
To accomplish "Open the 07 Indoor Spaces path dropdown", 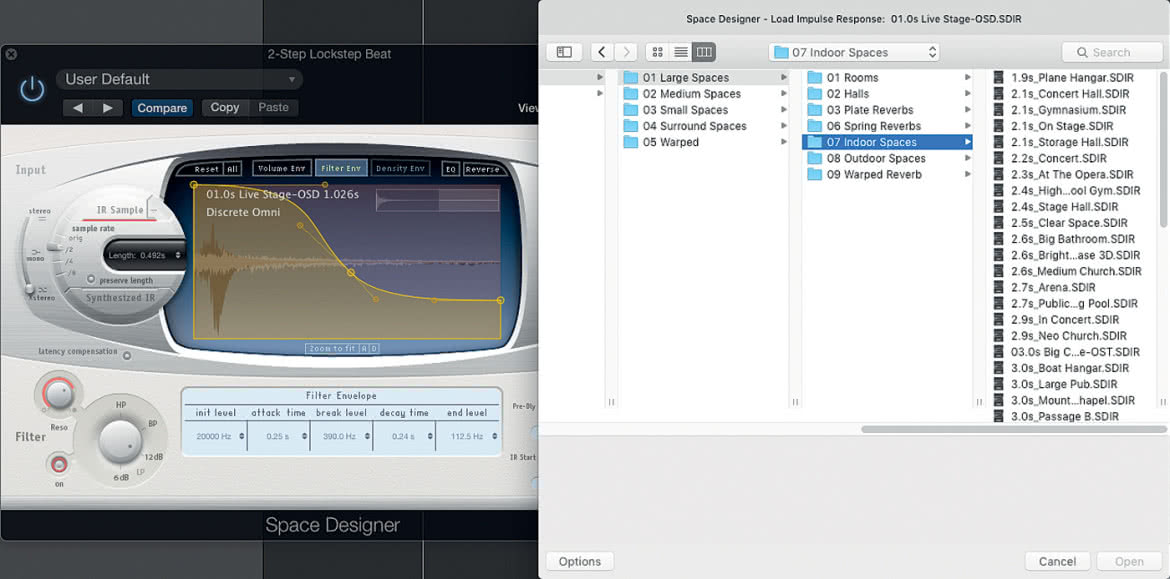I will click(x=854, y=52).
